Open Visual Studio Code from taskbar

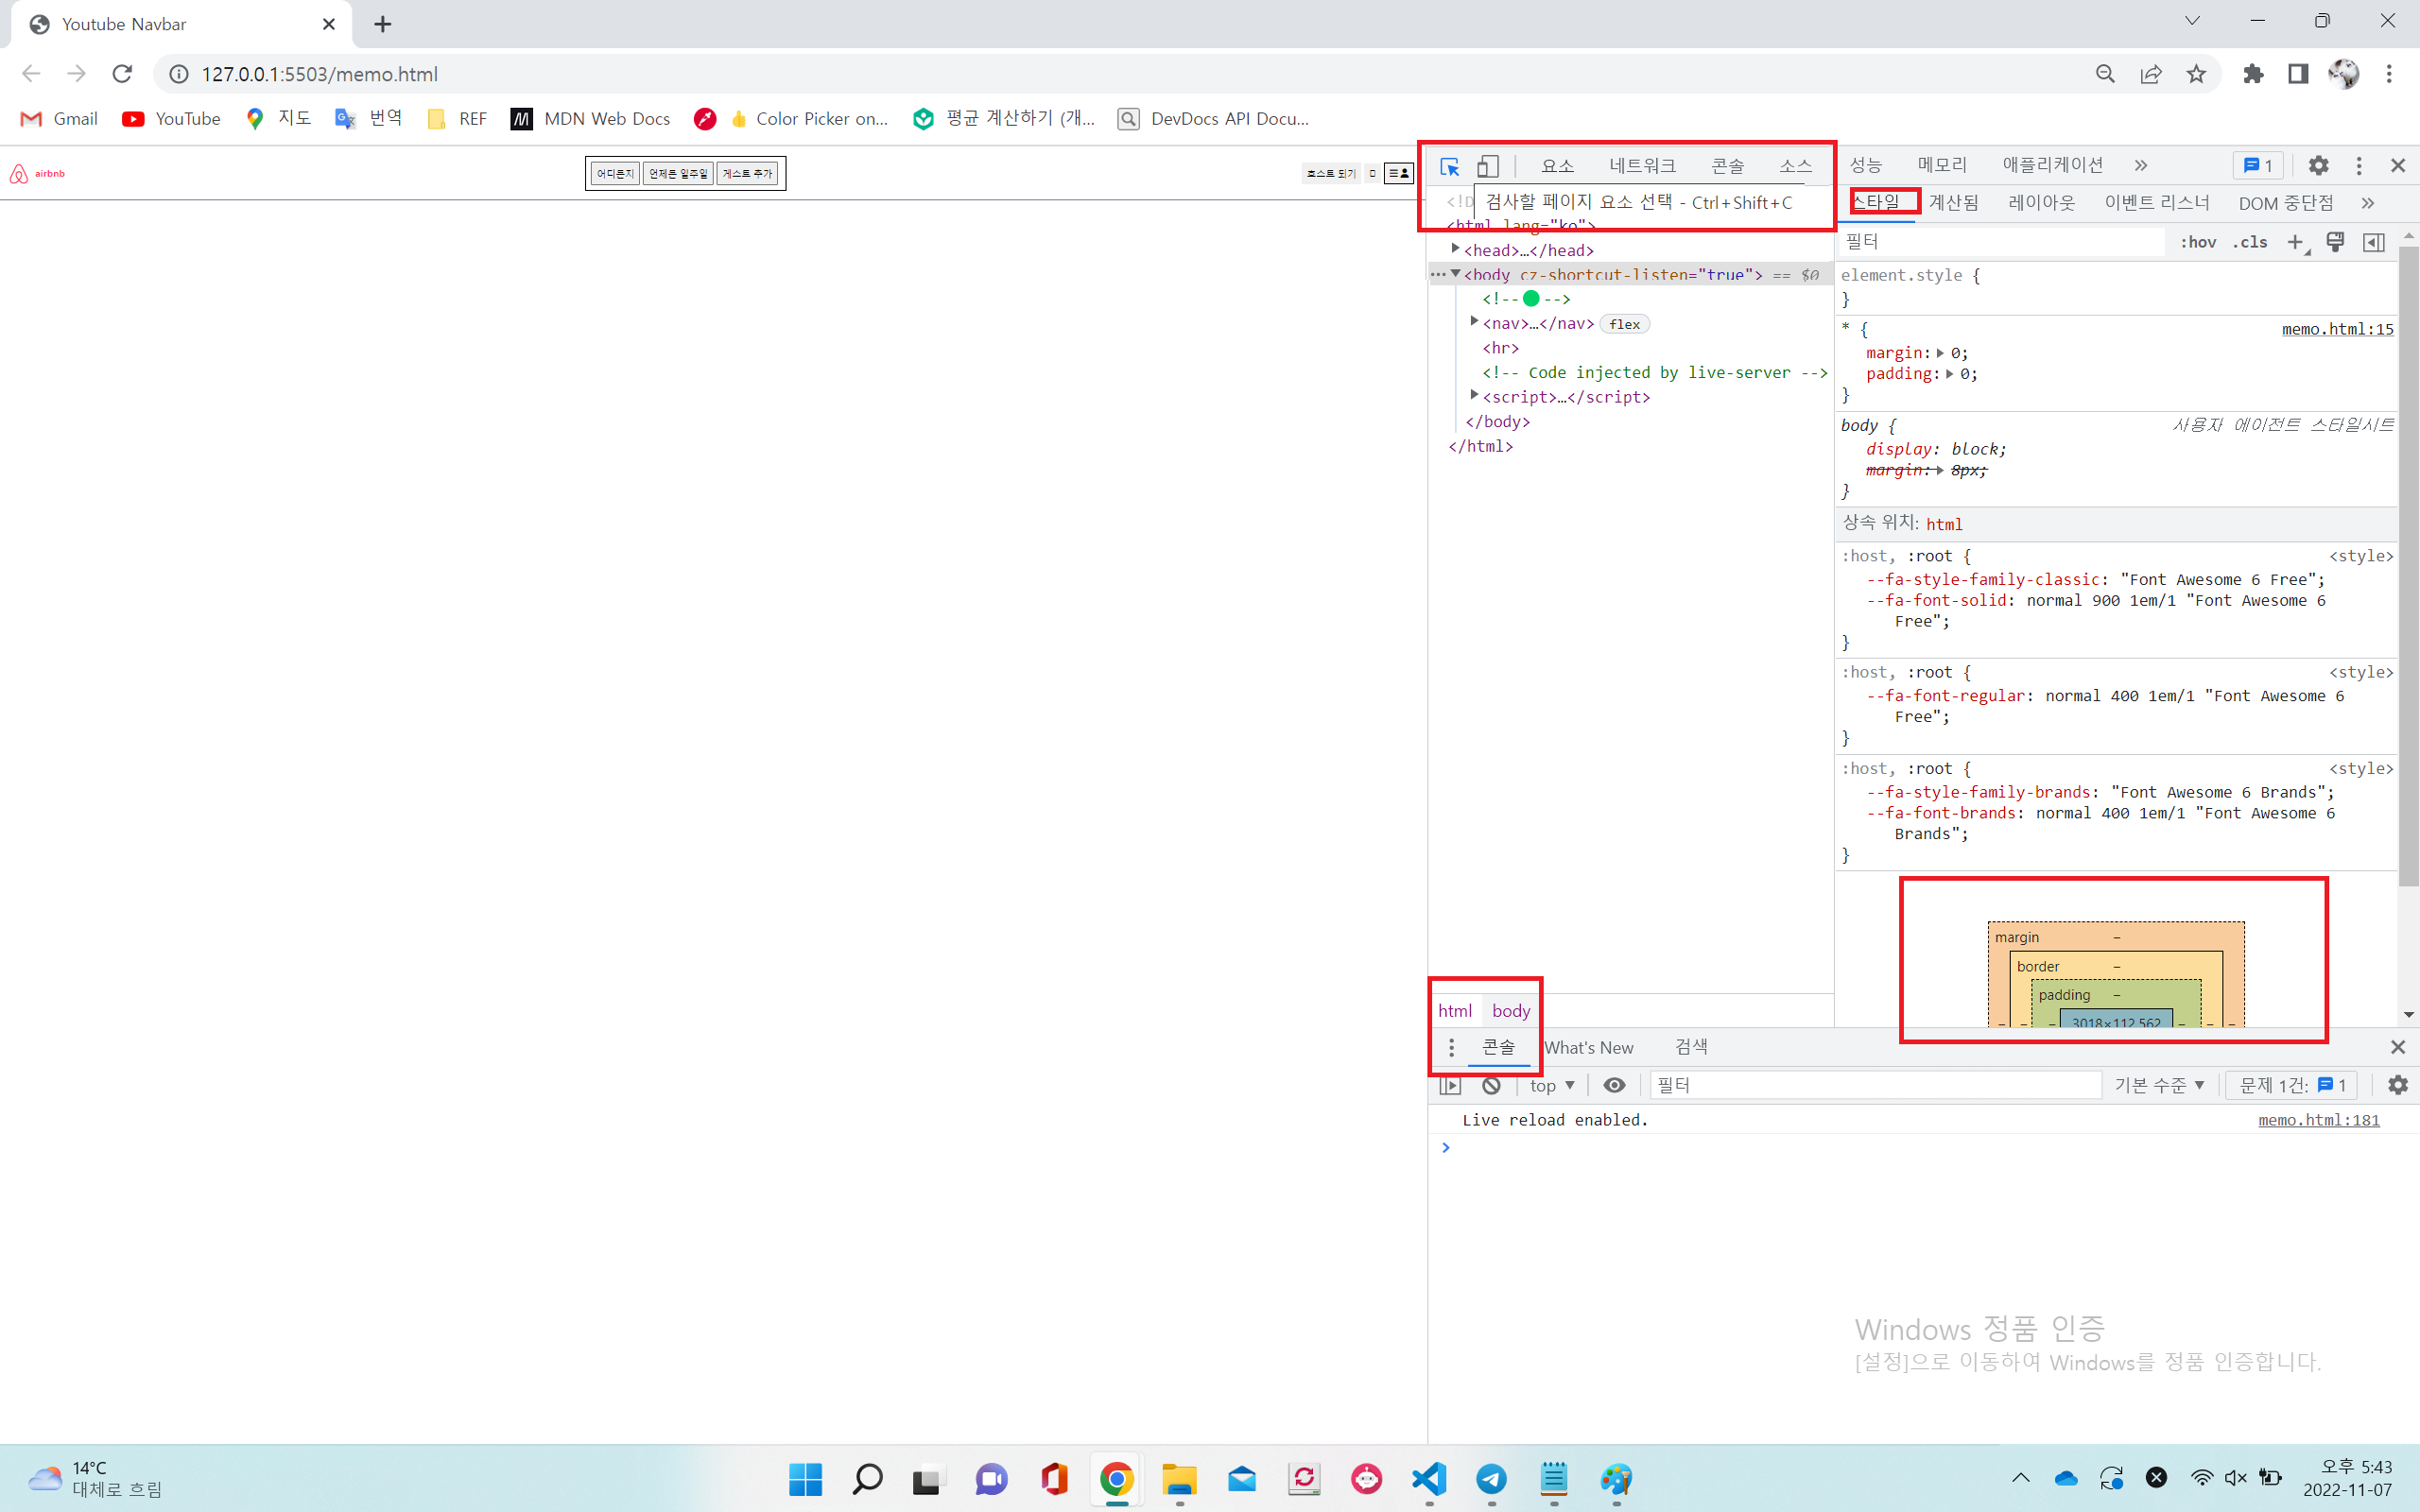pos(1429,1478)
